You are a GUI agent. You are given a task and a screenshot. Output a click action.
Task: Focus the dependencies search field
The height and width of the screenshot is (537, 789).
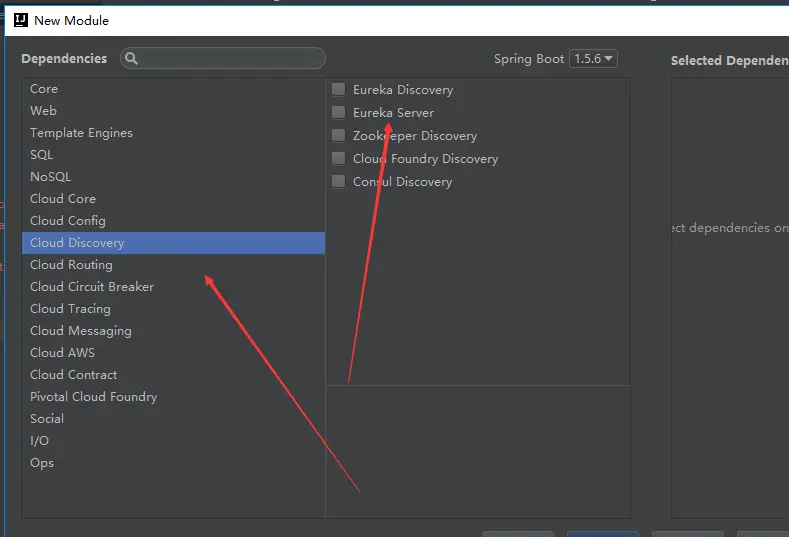[x=223, y=58]
